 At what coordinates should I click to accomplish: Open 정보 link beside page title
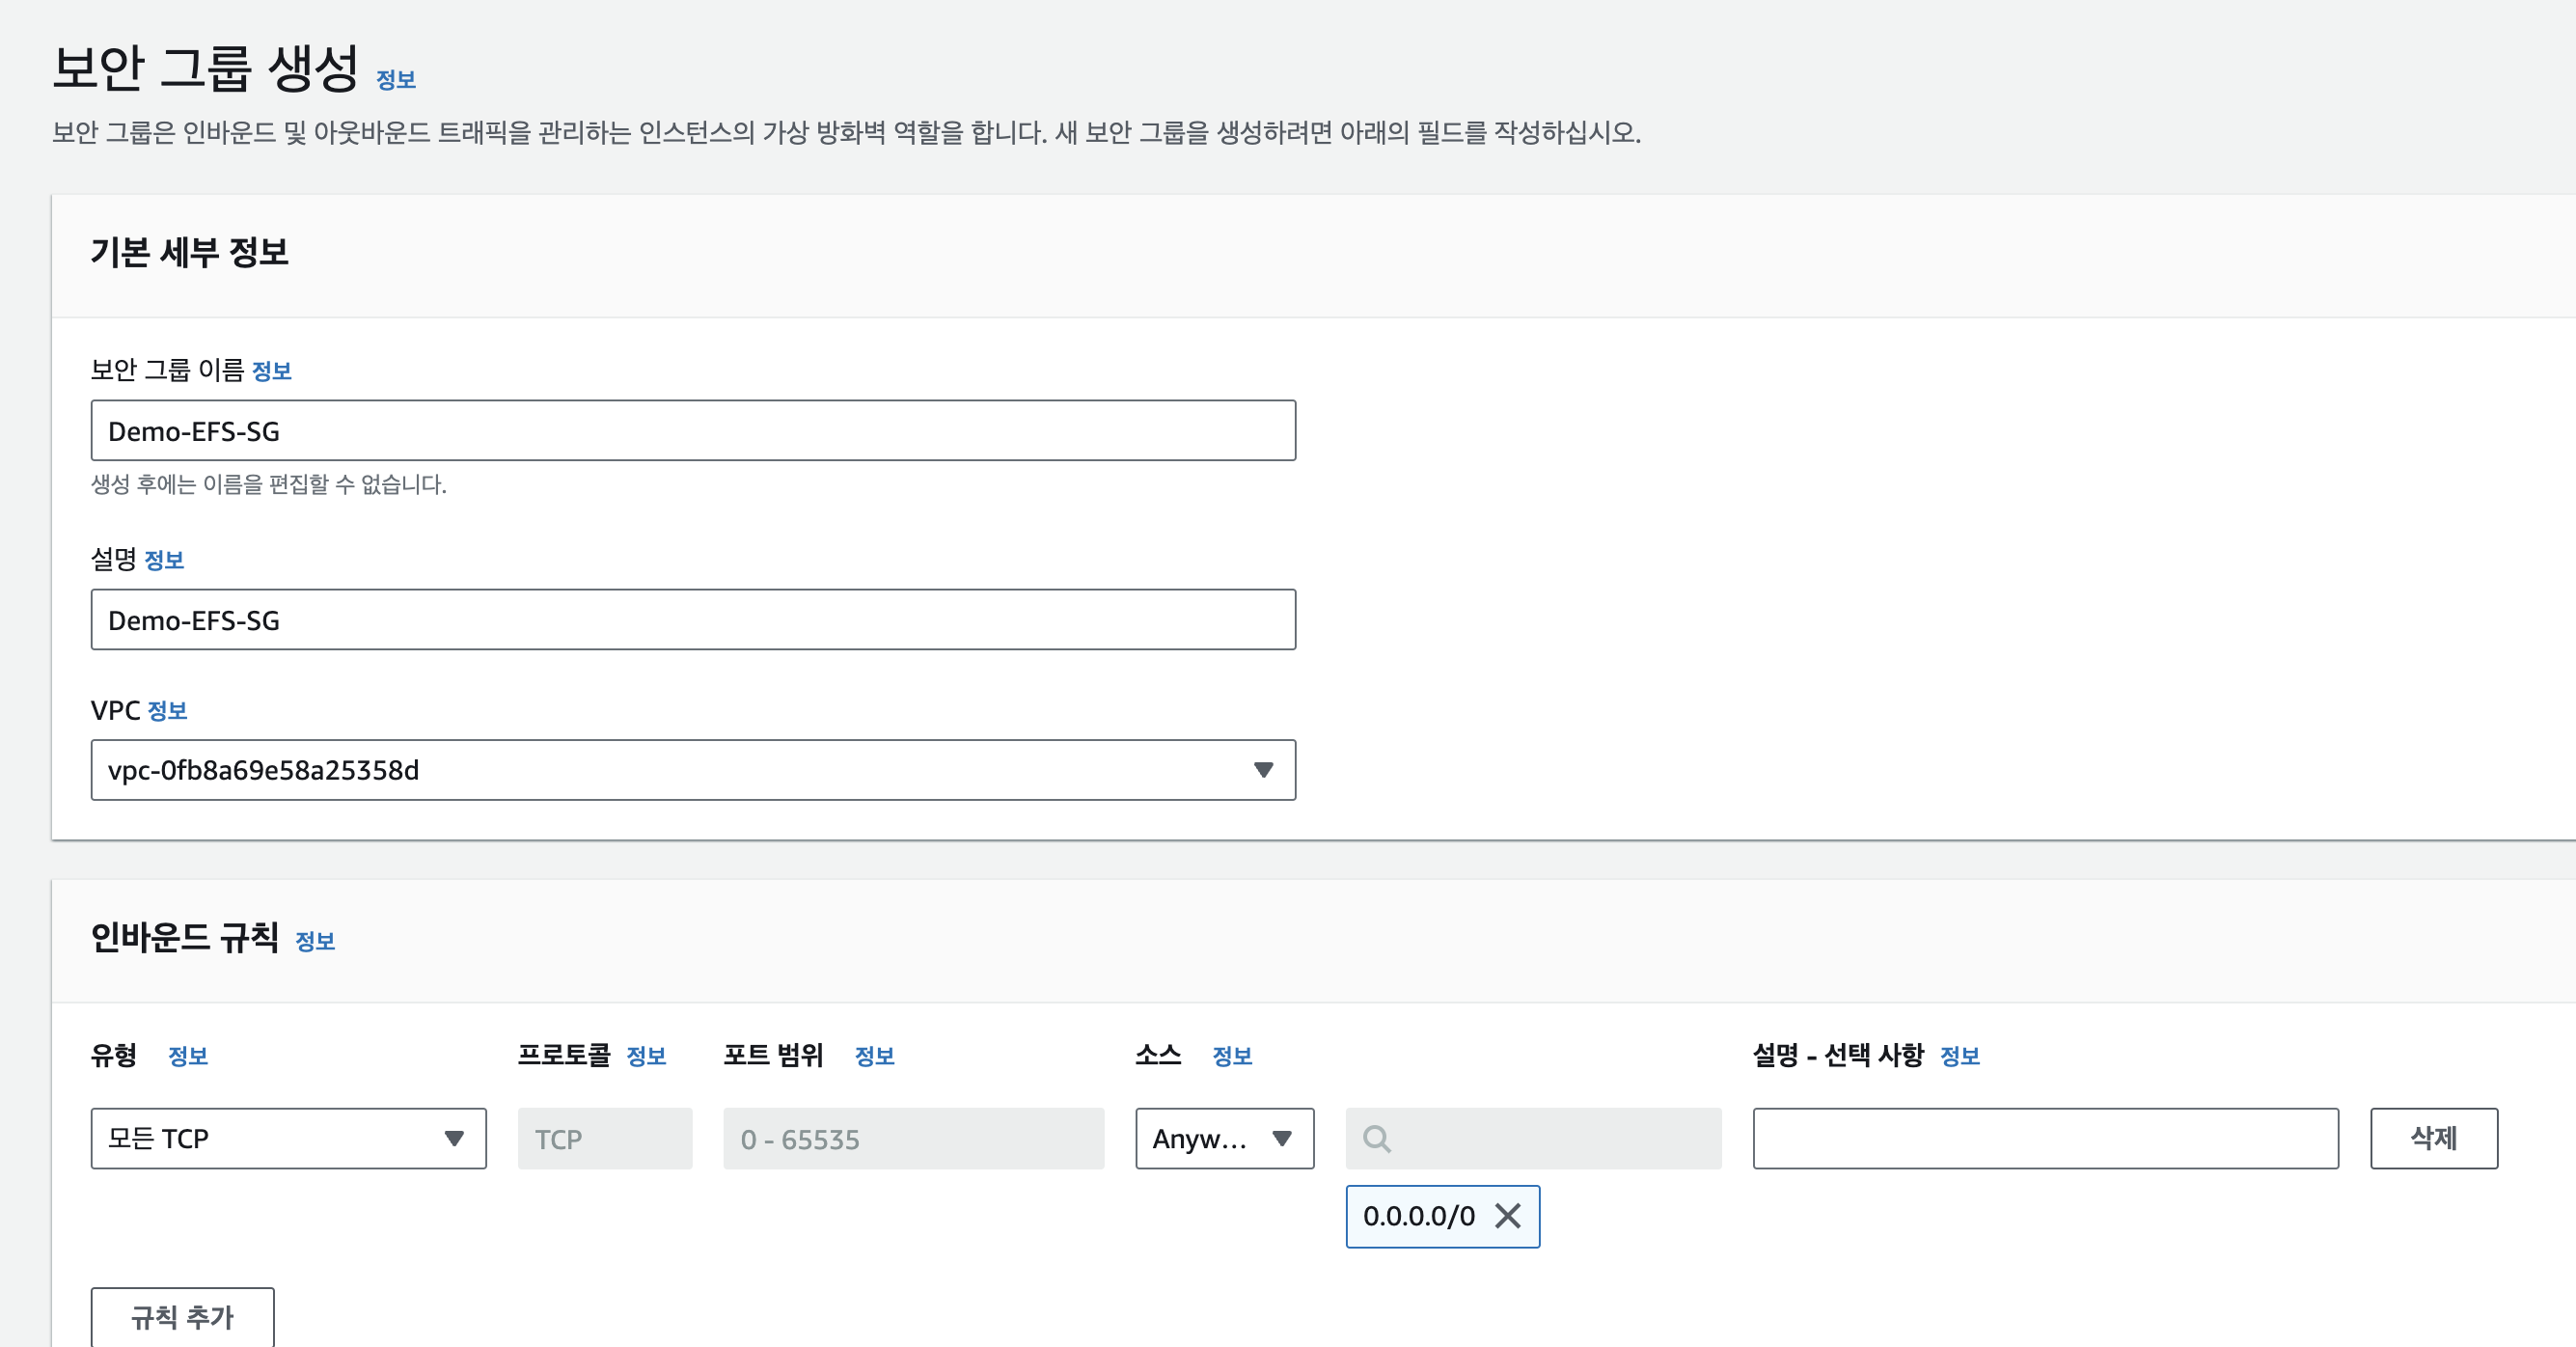coord(396,80)
